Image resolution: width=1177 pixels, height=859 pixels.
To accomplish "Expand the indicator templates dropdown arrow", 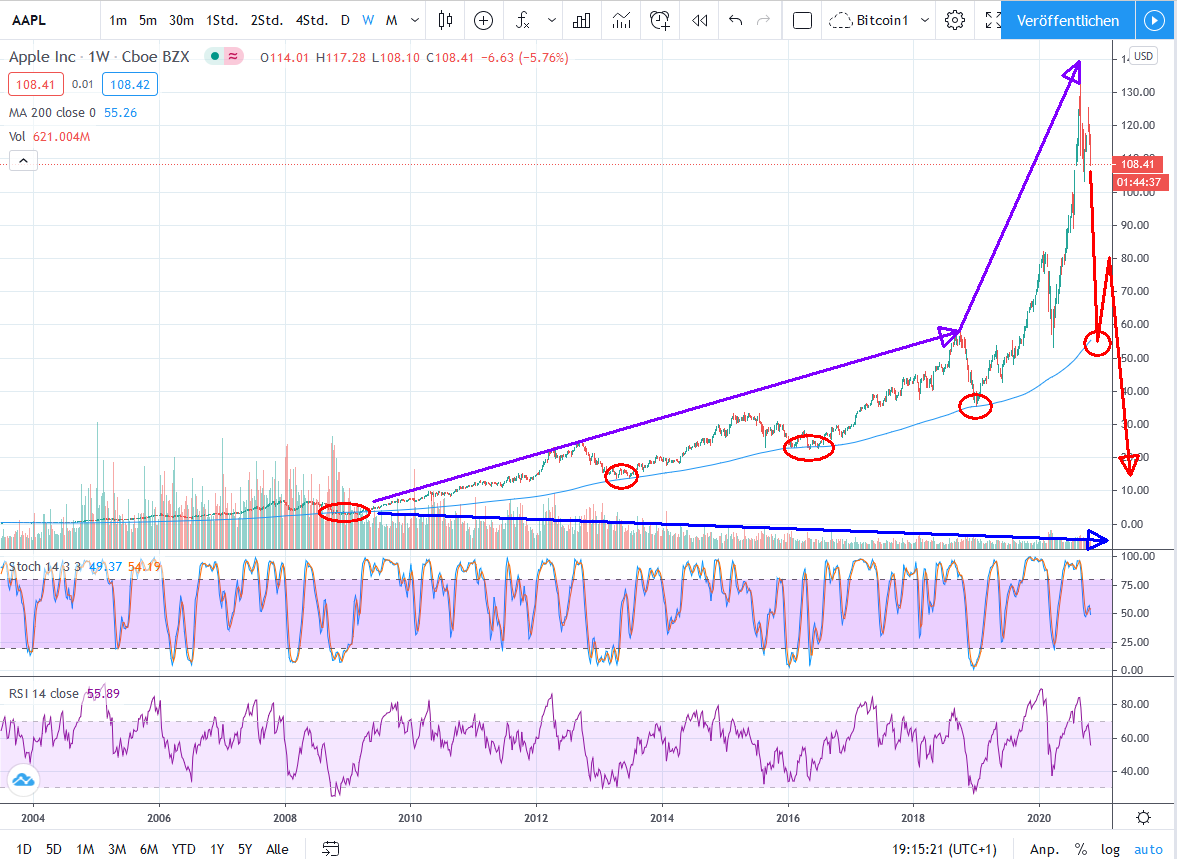I will [x=552, y=20].
